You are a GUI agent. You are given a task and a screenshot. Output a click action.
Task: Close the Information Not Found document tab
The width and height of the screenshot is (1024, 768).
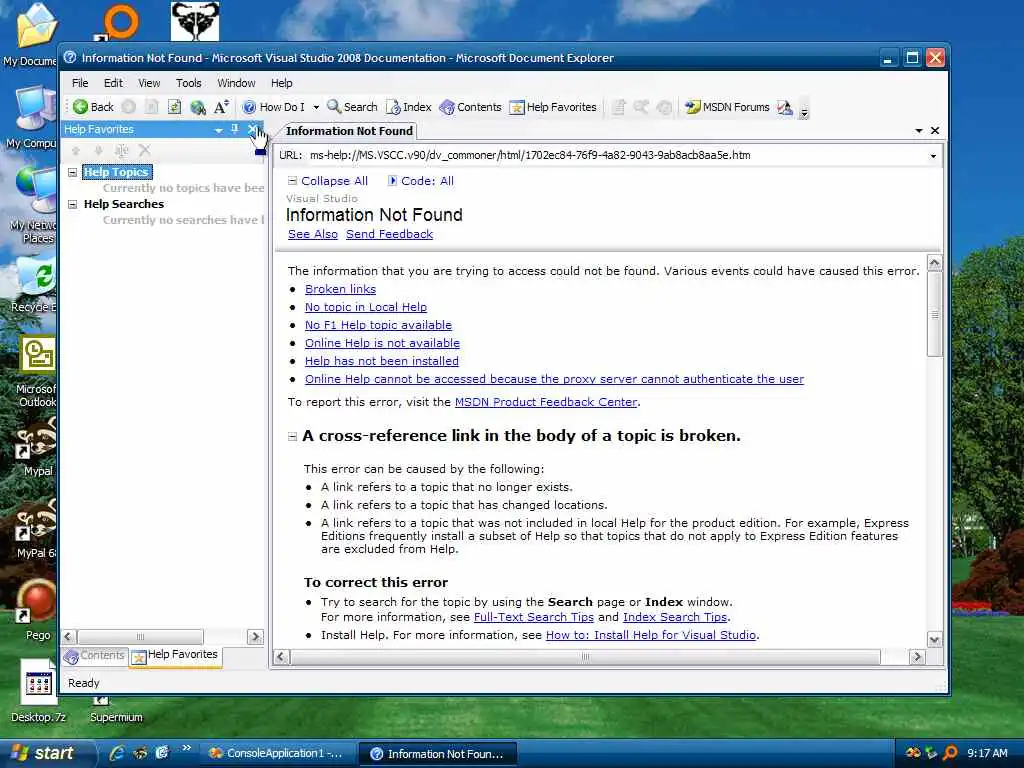[x=935, y=131]
